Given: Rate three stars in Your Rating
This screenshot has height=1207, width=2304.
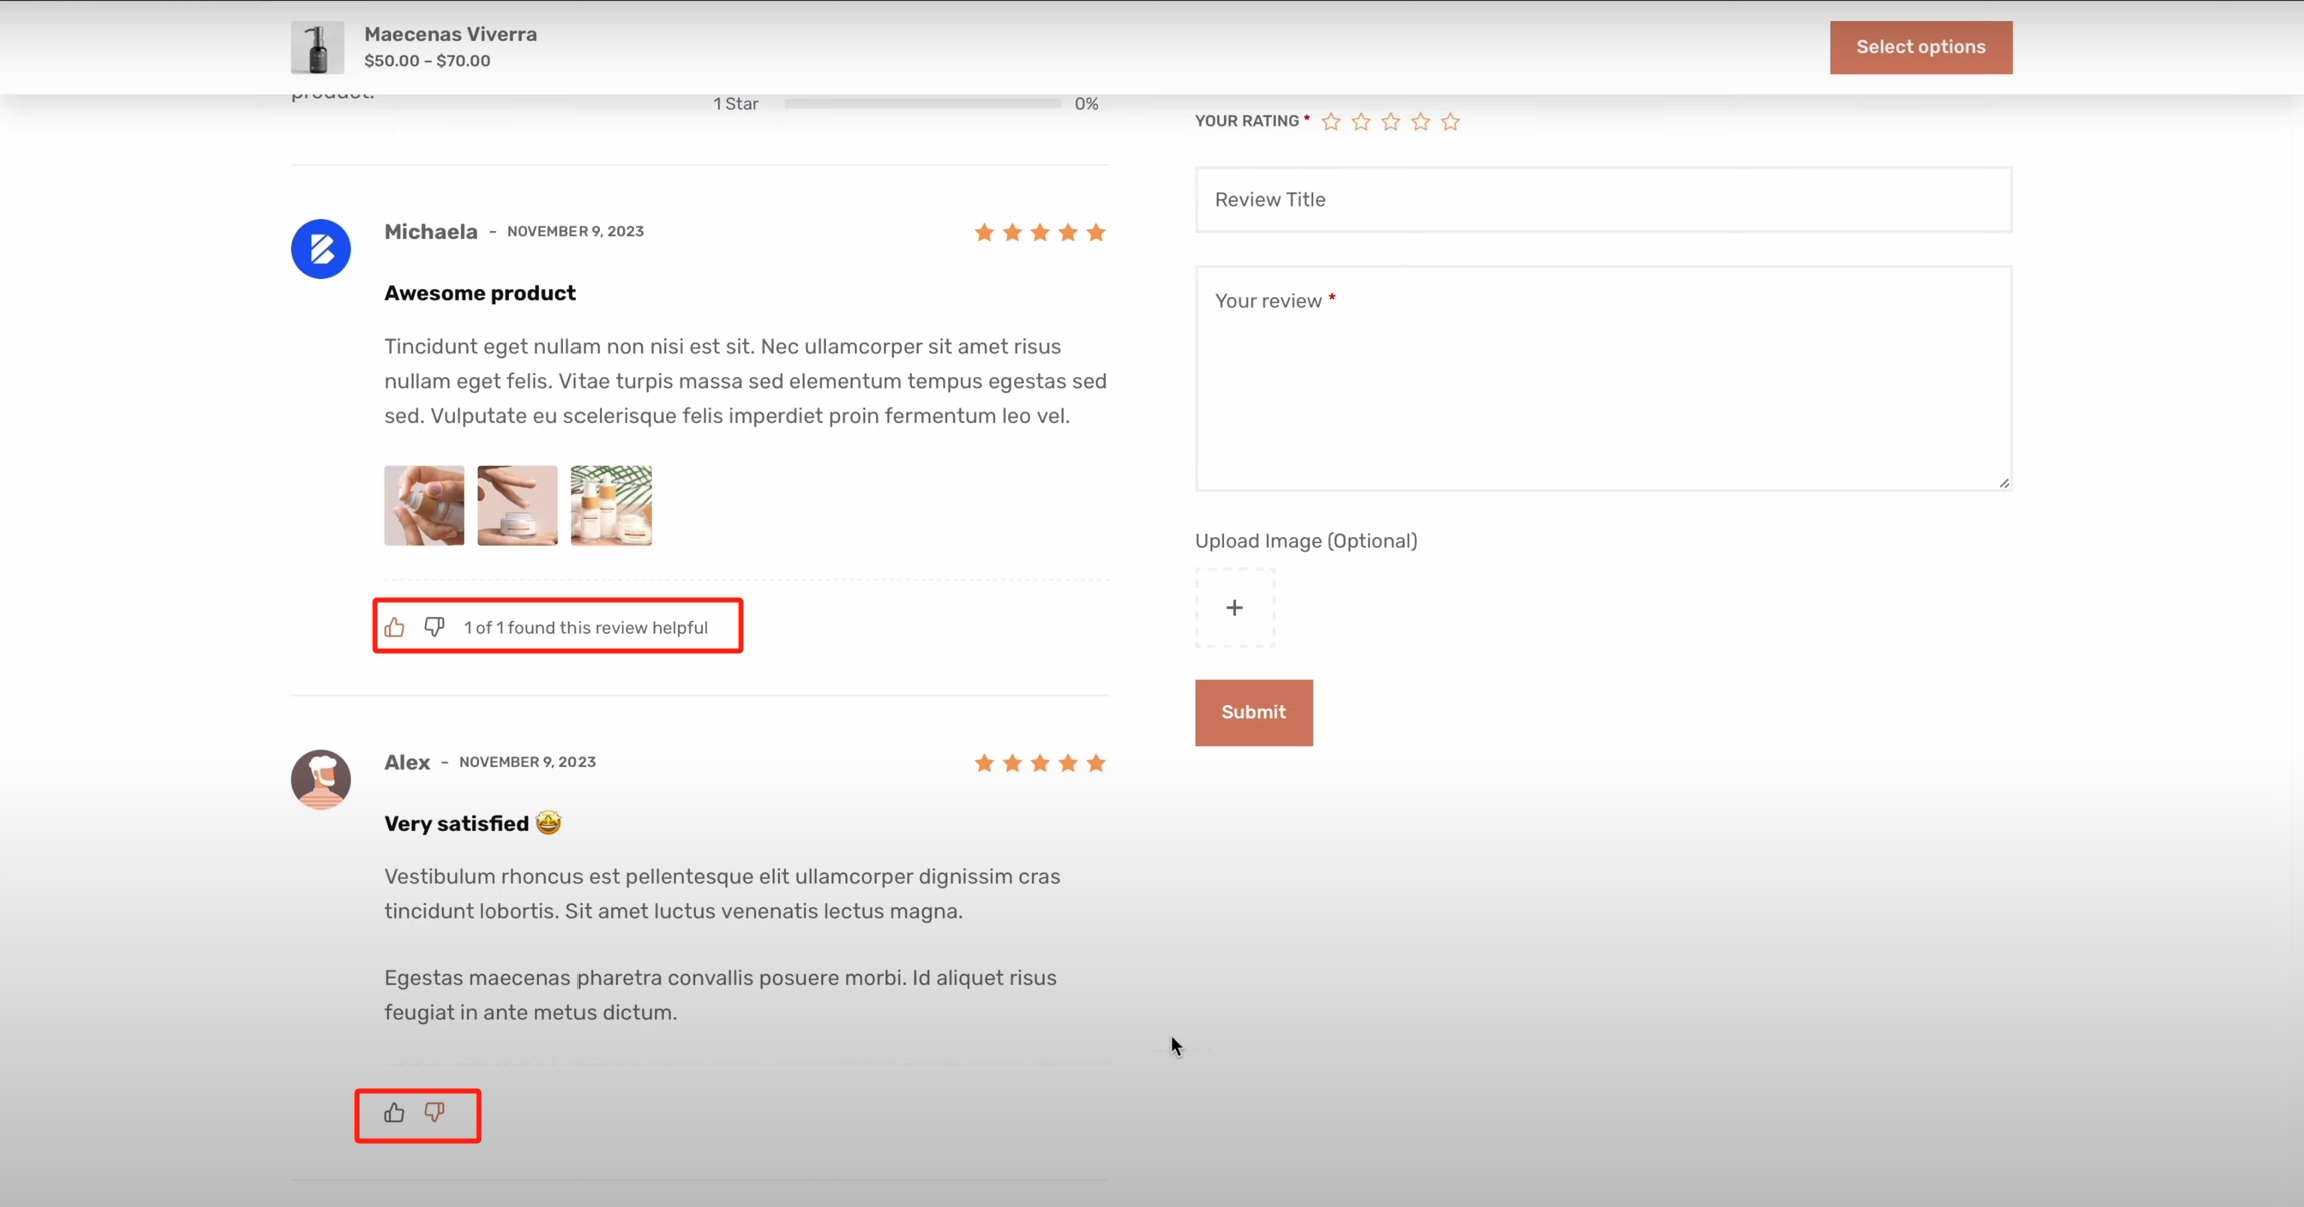Looking at the screenshot, I should click(x=1391, y=122).
